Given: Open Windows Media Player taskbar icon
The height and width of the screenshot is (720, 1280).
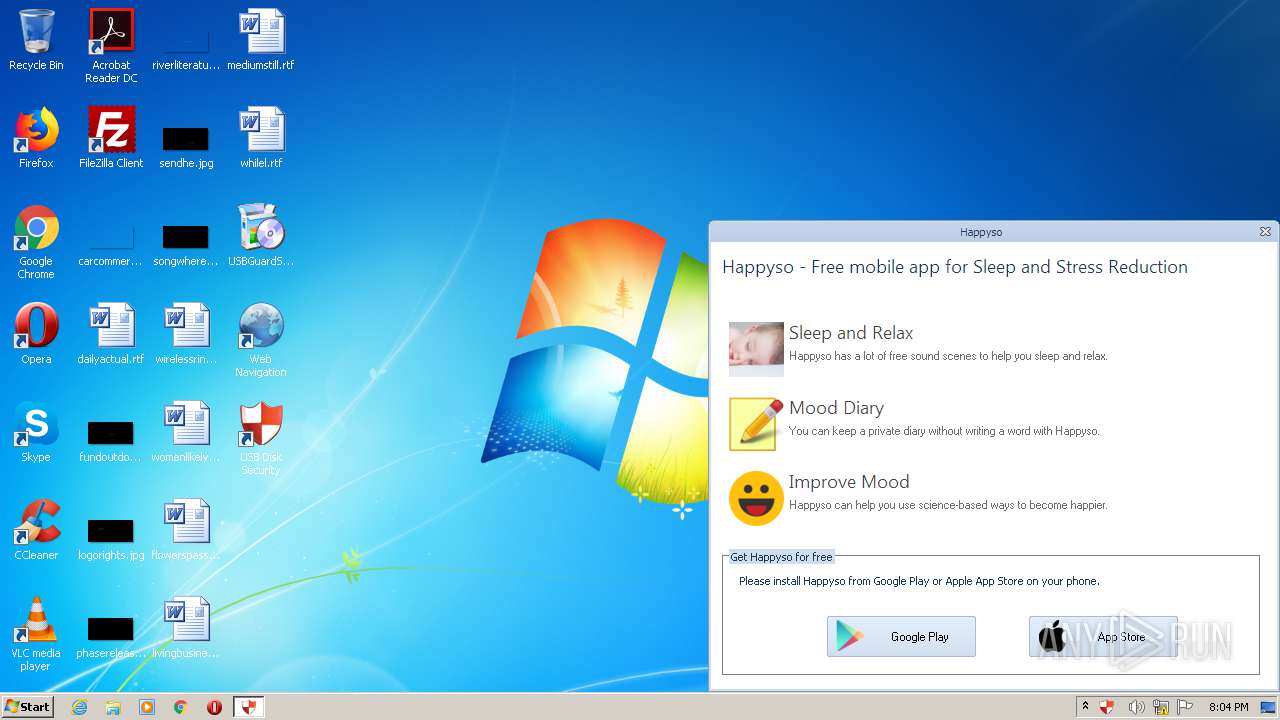Looking at the screenshot, I should point(147,707).
